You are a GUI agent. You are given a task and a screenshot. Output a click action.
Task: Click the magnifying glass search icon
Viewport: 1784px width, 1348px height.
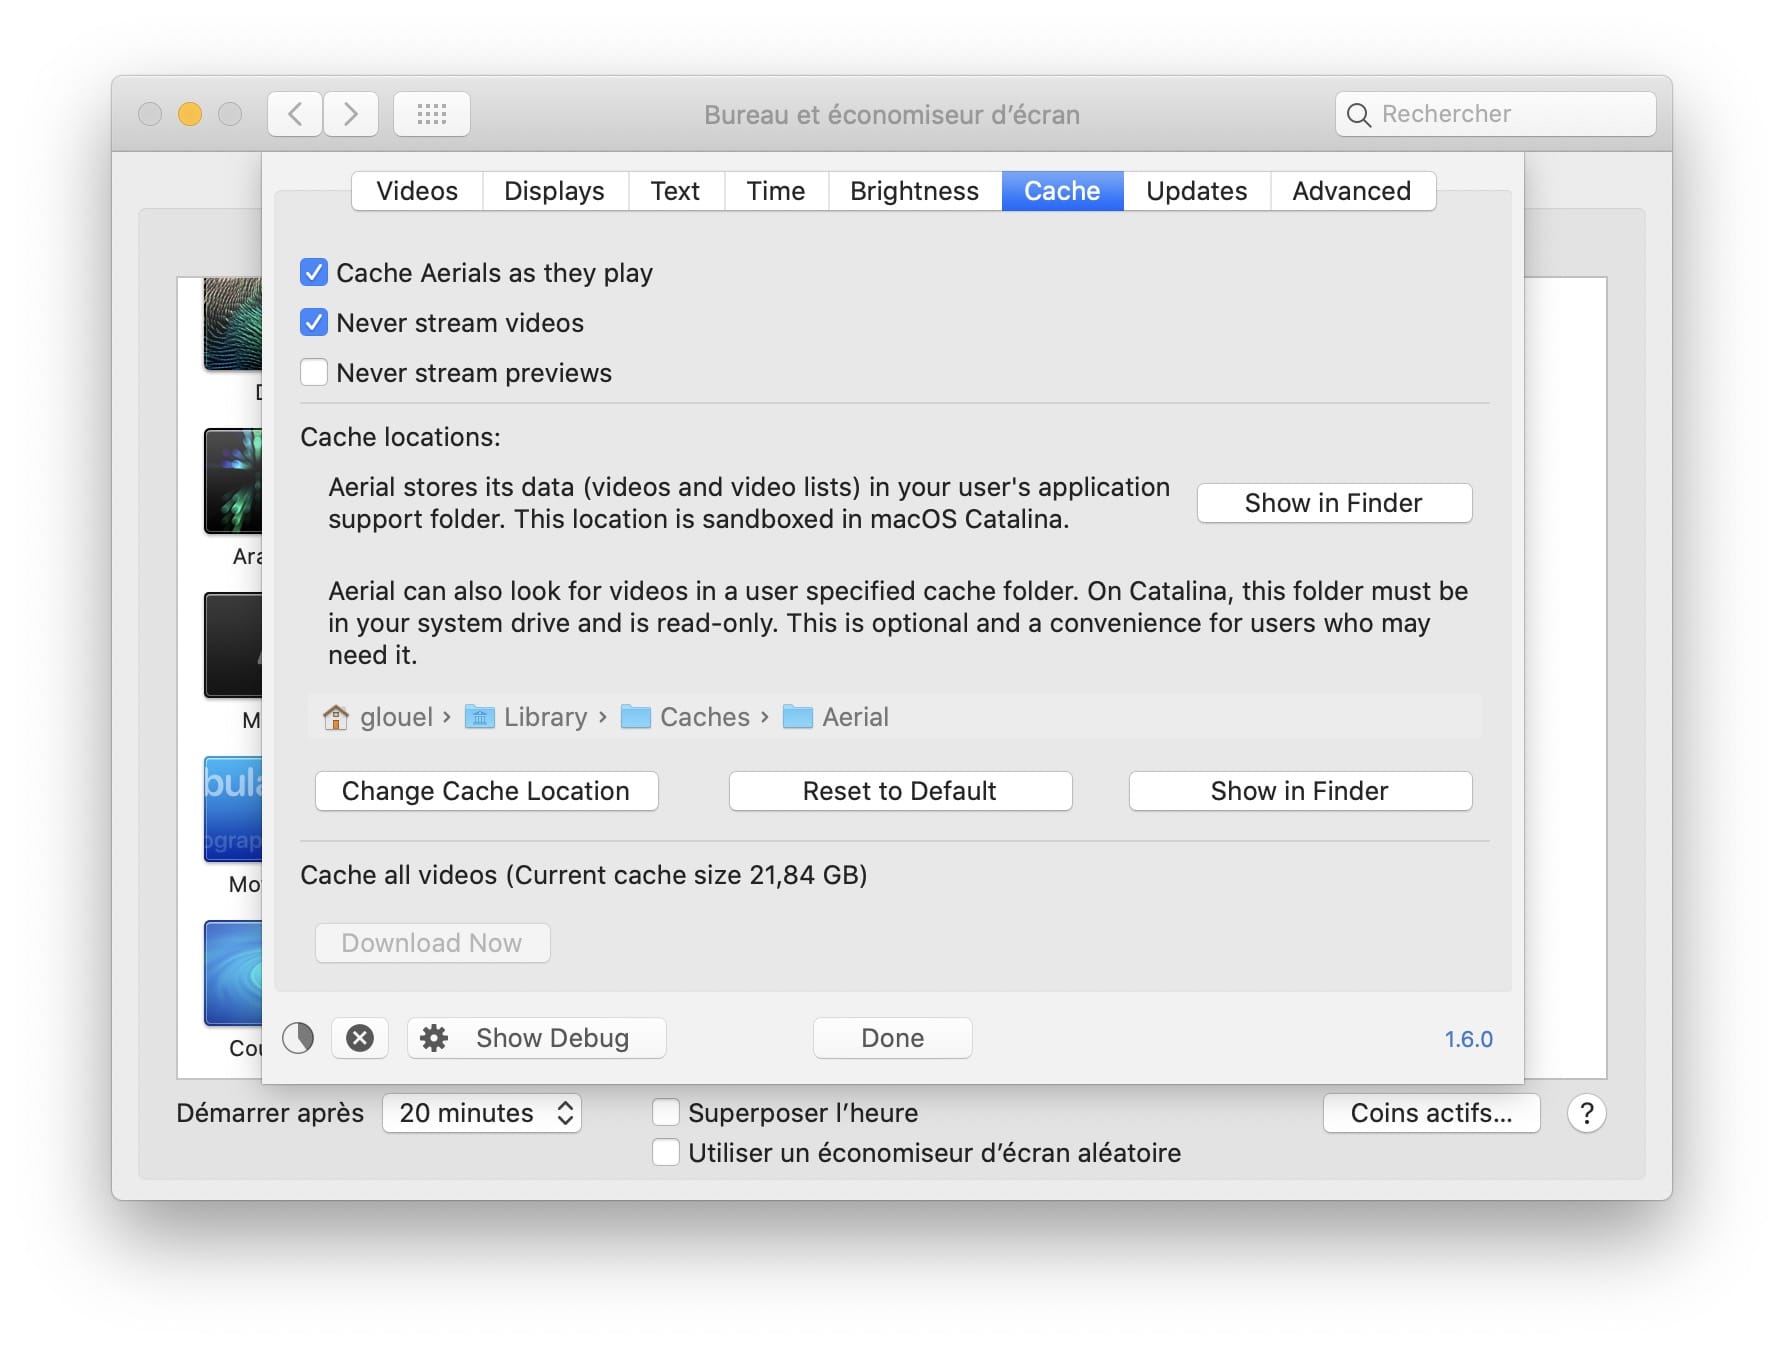pyautogui.click(x=1358, y=115)
